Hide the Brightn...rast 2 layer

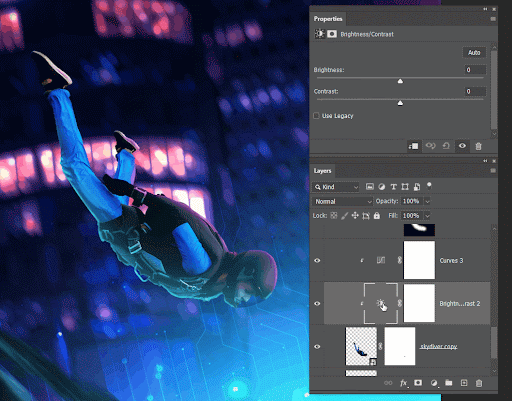[317, 303]
